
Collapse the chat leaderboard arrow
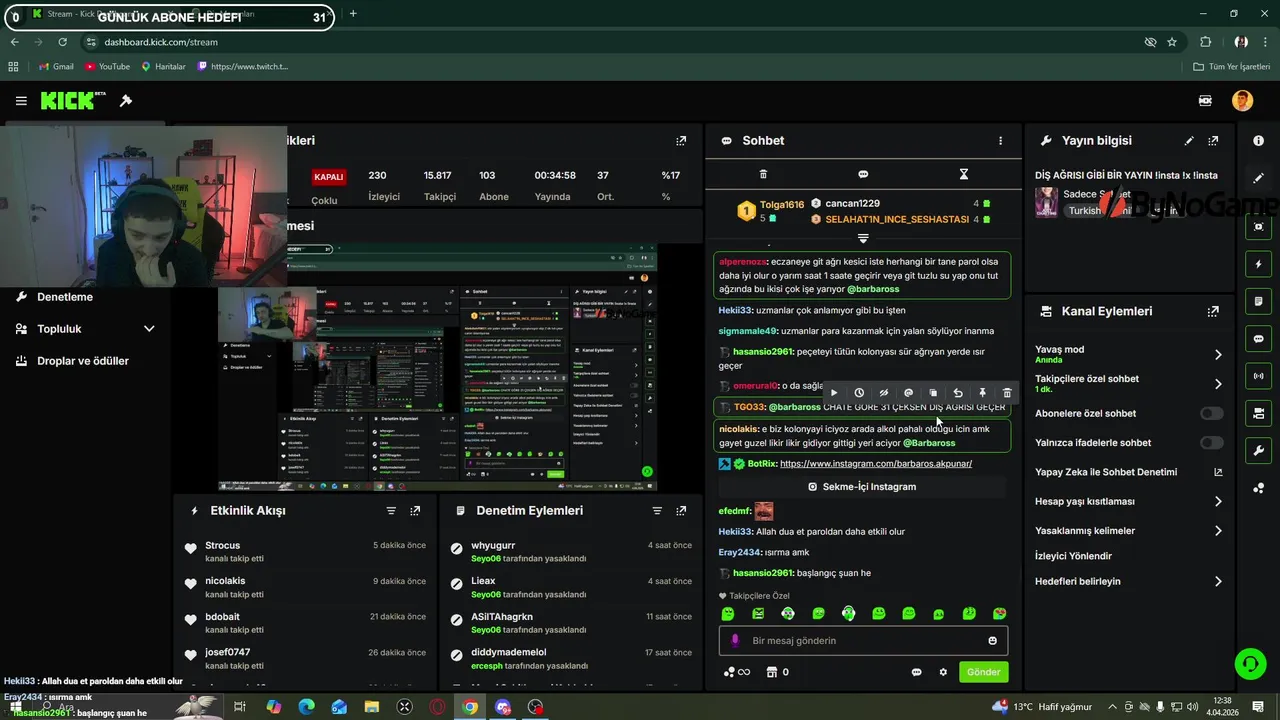[863, 238]
